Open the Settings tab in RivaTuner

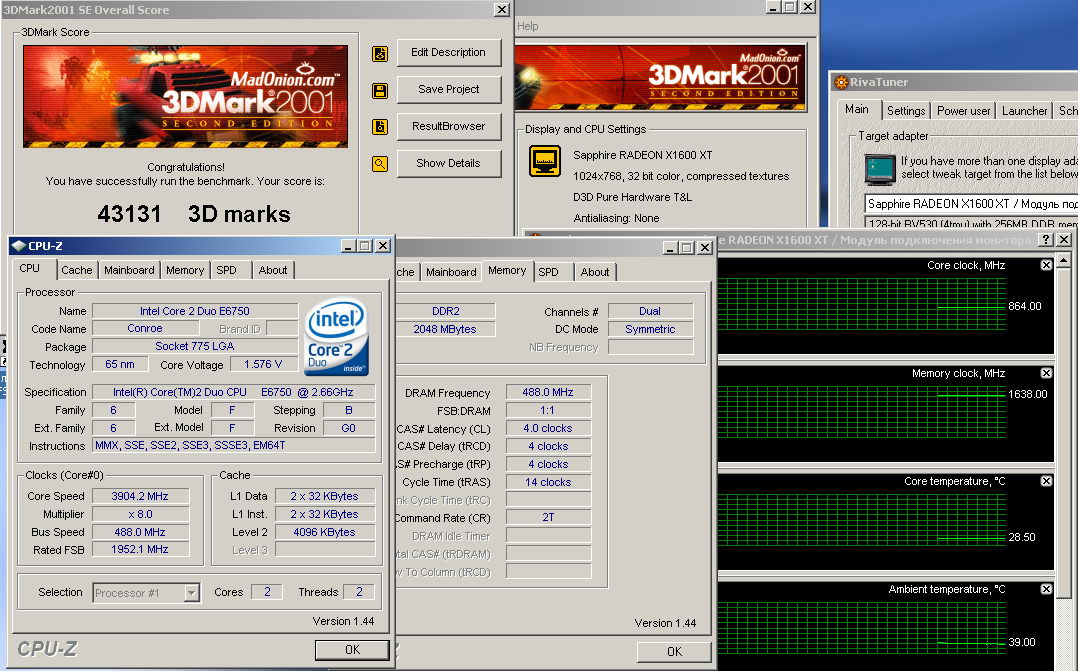click(905, 111)
